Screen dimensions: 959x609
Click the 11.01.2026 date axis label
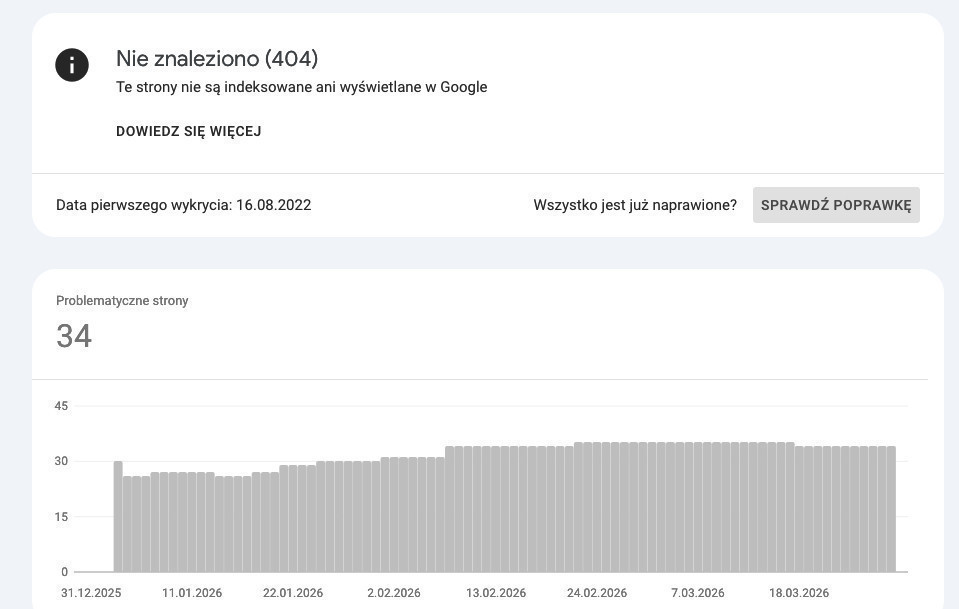[x=192, y=593]
